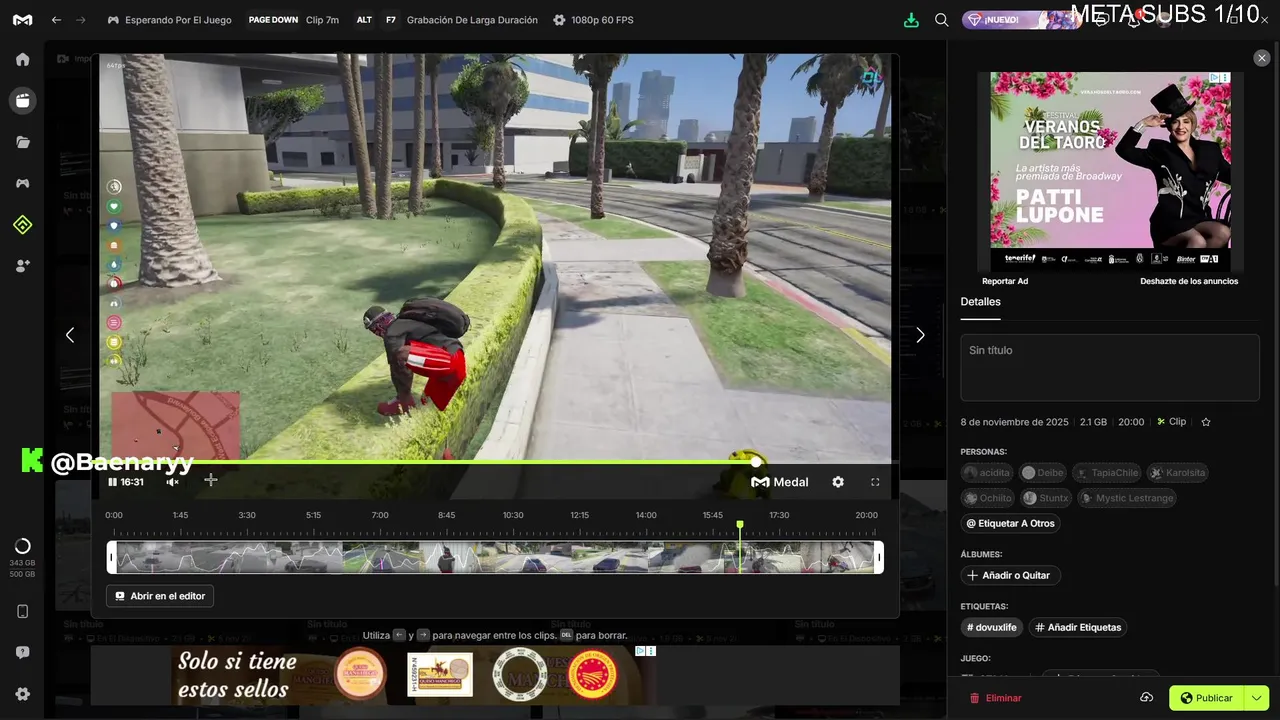Viewport: 1280px width, 720px height.
Task: Click the ¡NUEVO! premium banner
Action: coord(1022,20)
